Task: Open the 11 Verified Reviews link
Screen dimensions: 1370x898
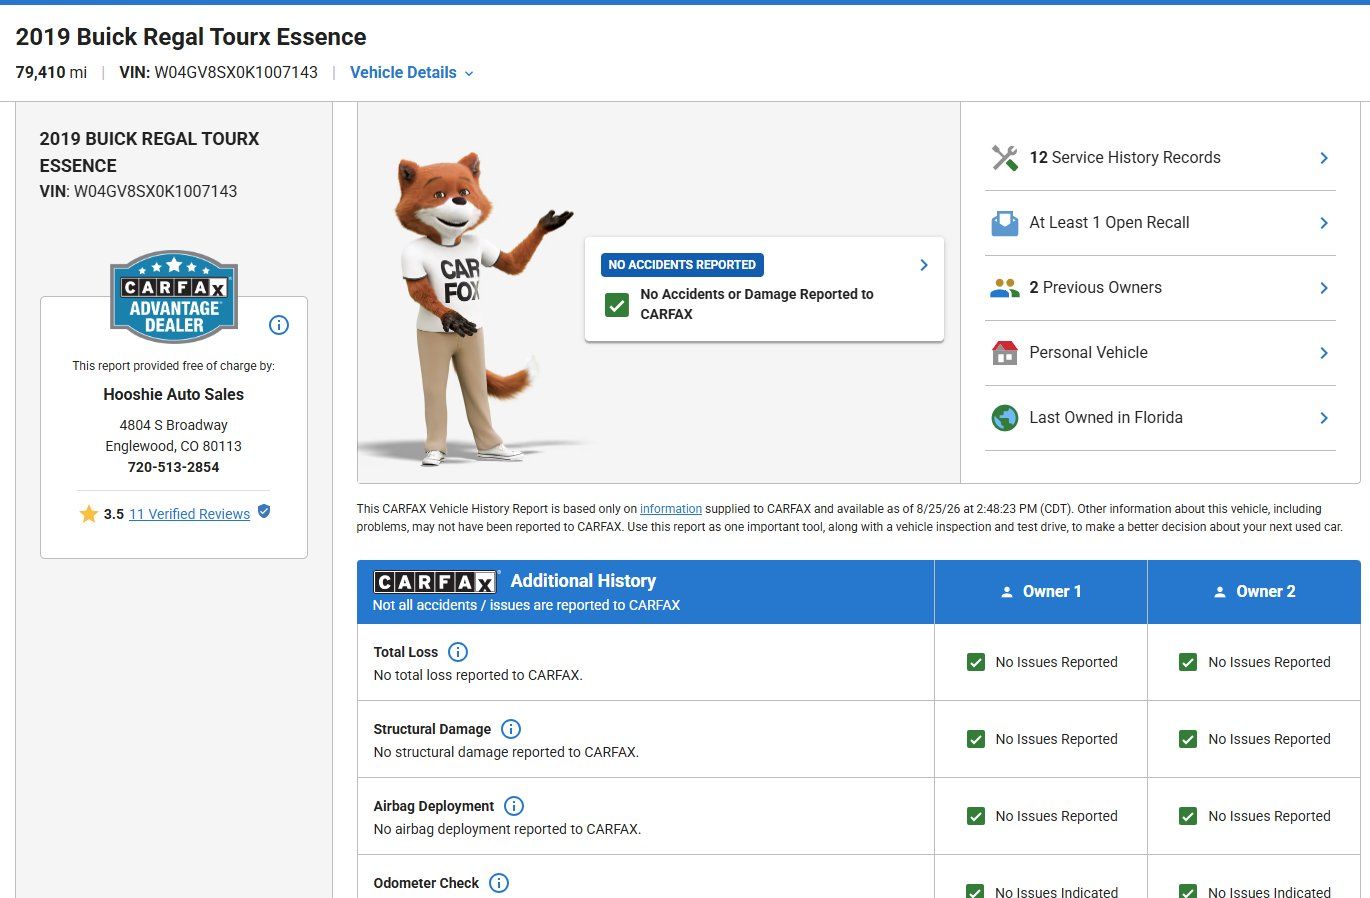Action: [x=189, y=514]
